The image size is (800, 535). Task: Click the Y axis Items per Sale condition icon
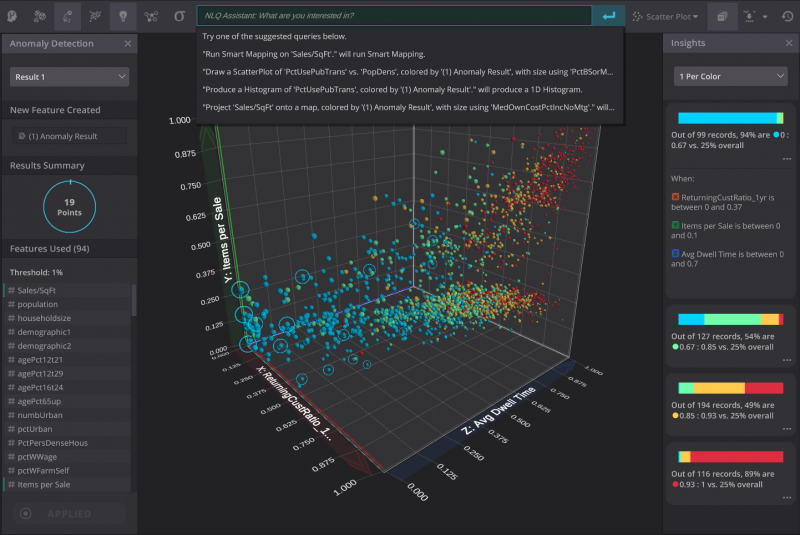click(x=676, y=225)
